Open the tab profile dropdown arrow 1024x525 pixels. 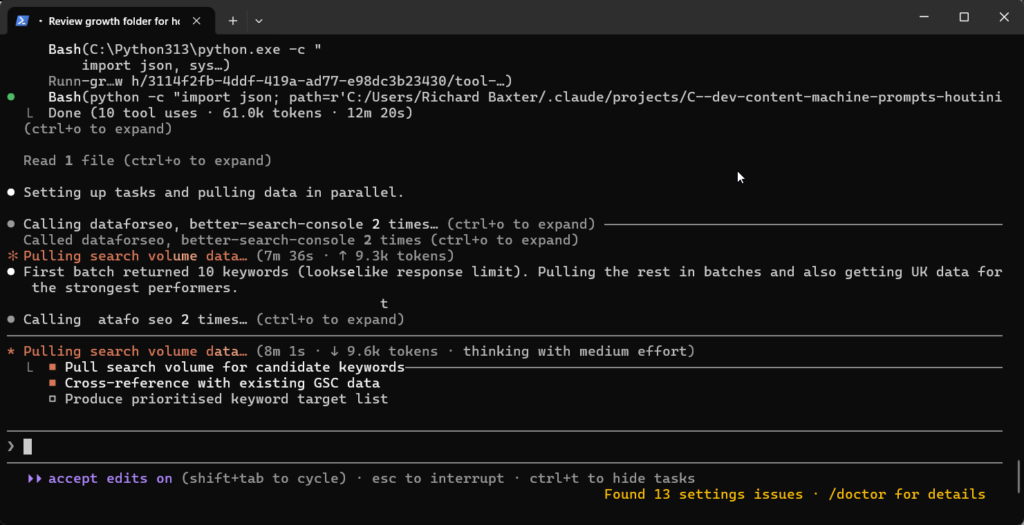(259, 20)
